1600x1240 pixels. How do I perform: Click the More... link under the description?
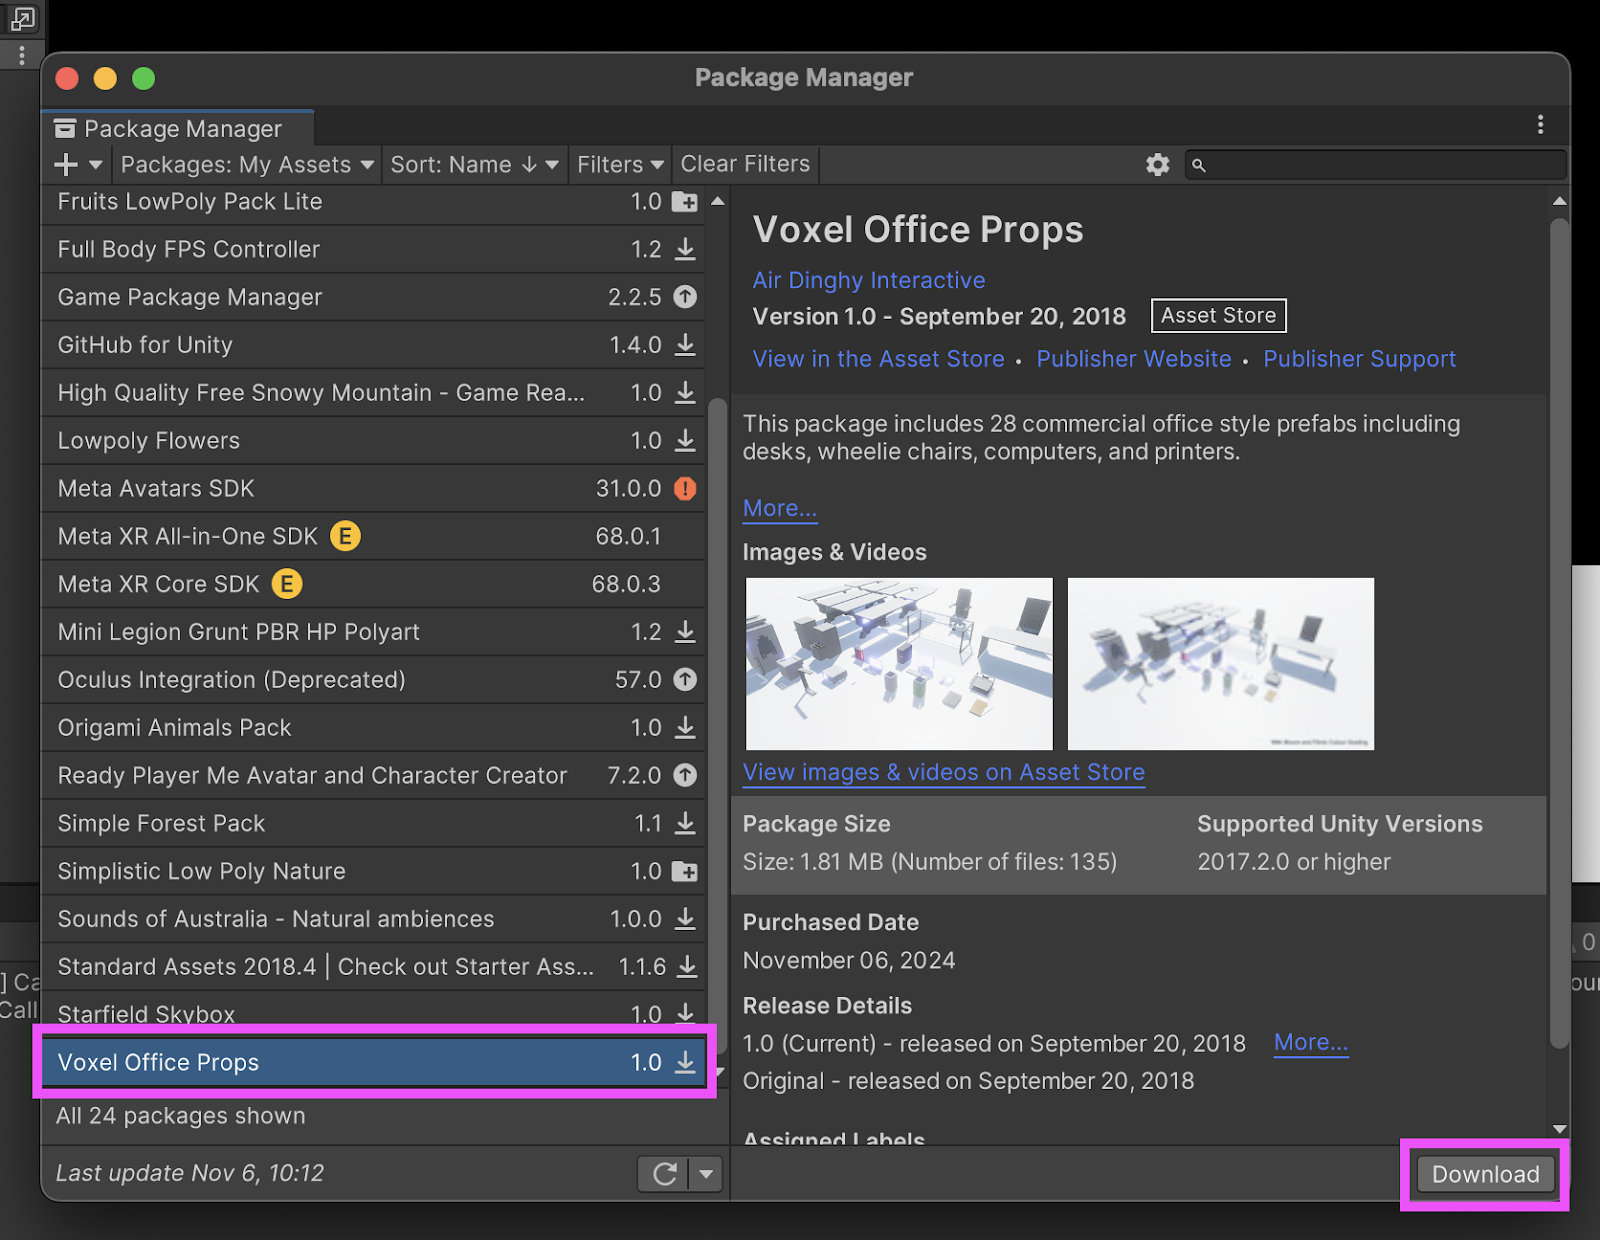[x=779, y=508]
